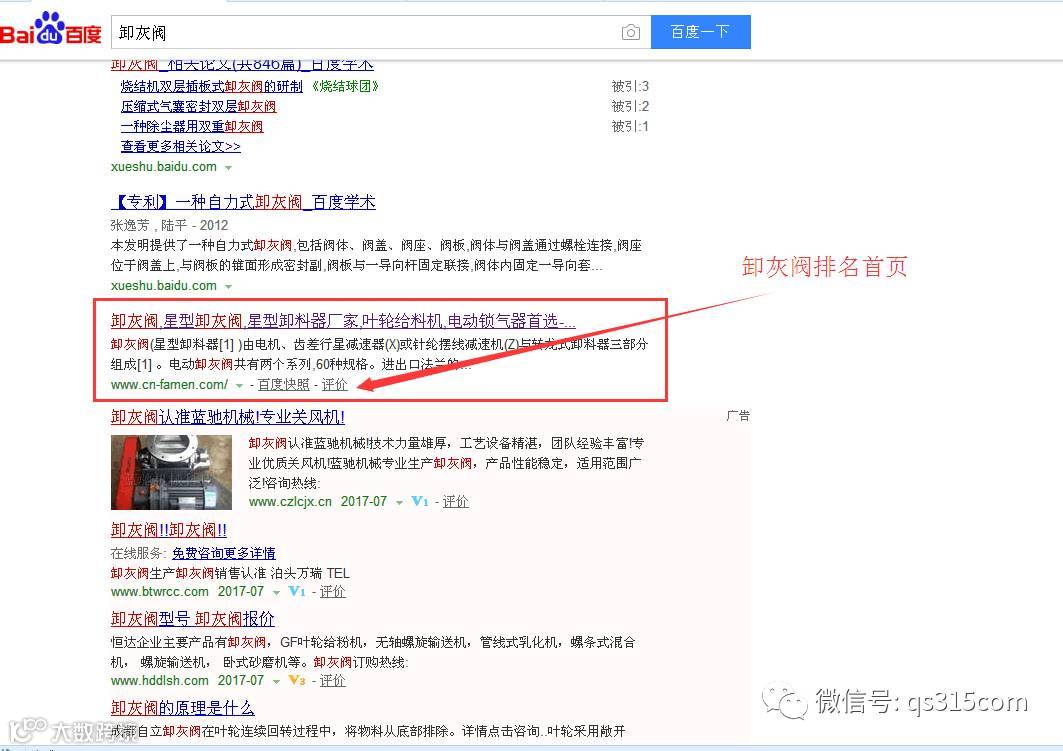Click V1 credit badge for czlcjx.cn
1063x751 pixels.
point(420,502)
